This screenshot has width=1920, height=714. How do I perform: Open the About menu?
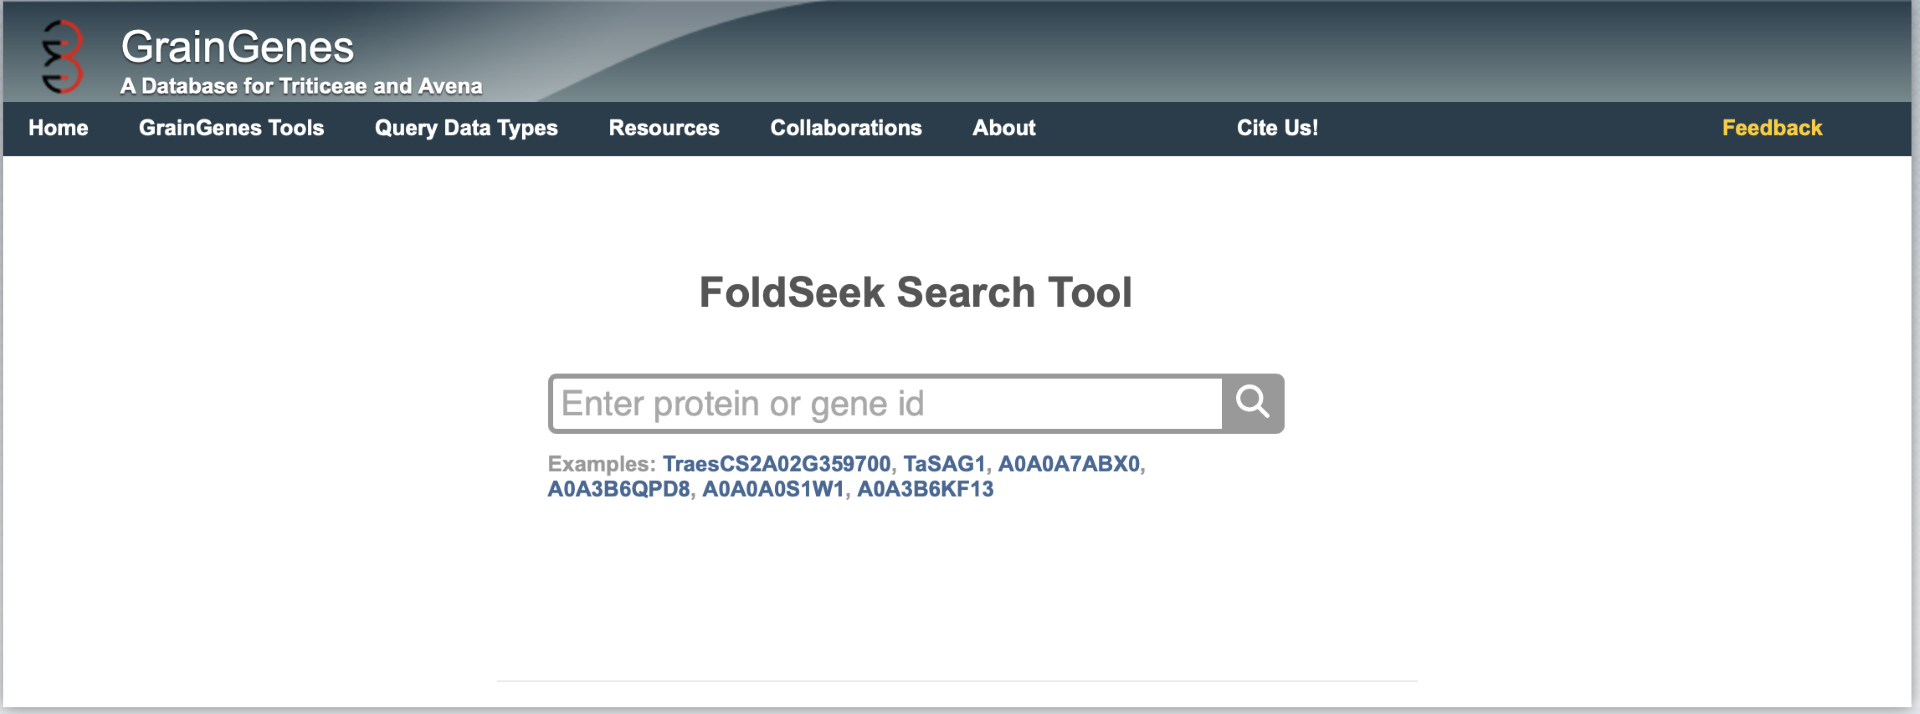(x=1004, y=128)
